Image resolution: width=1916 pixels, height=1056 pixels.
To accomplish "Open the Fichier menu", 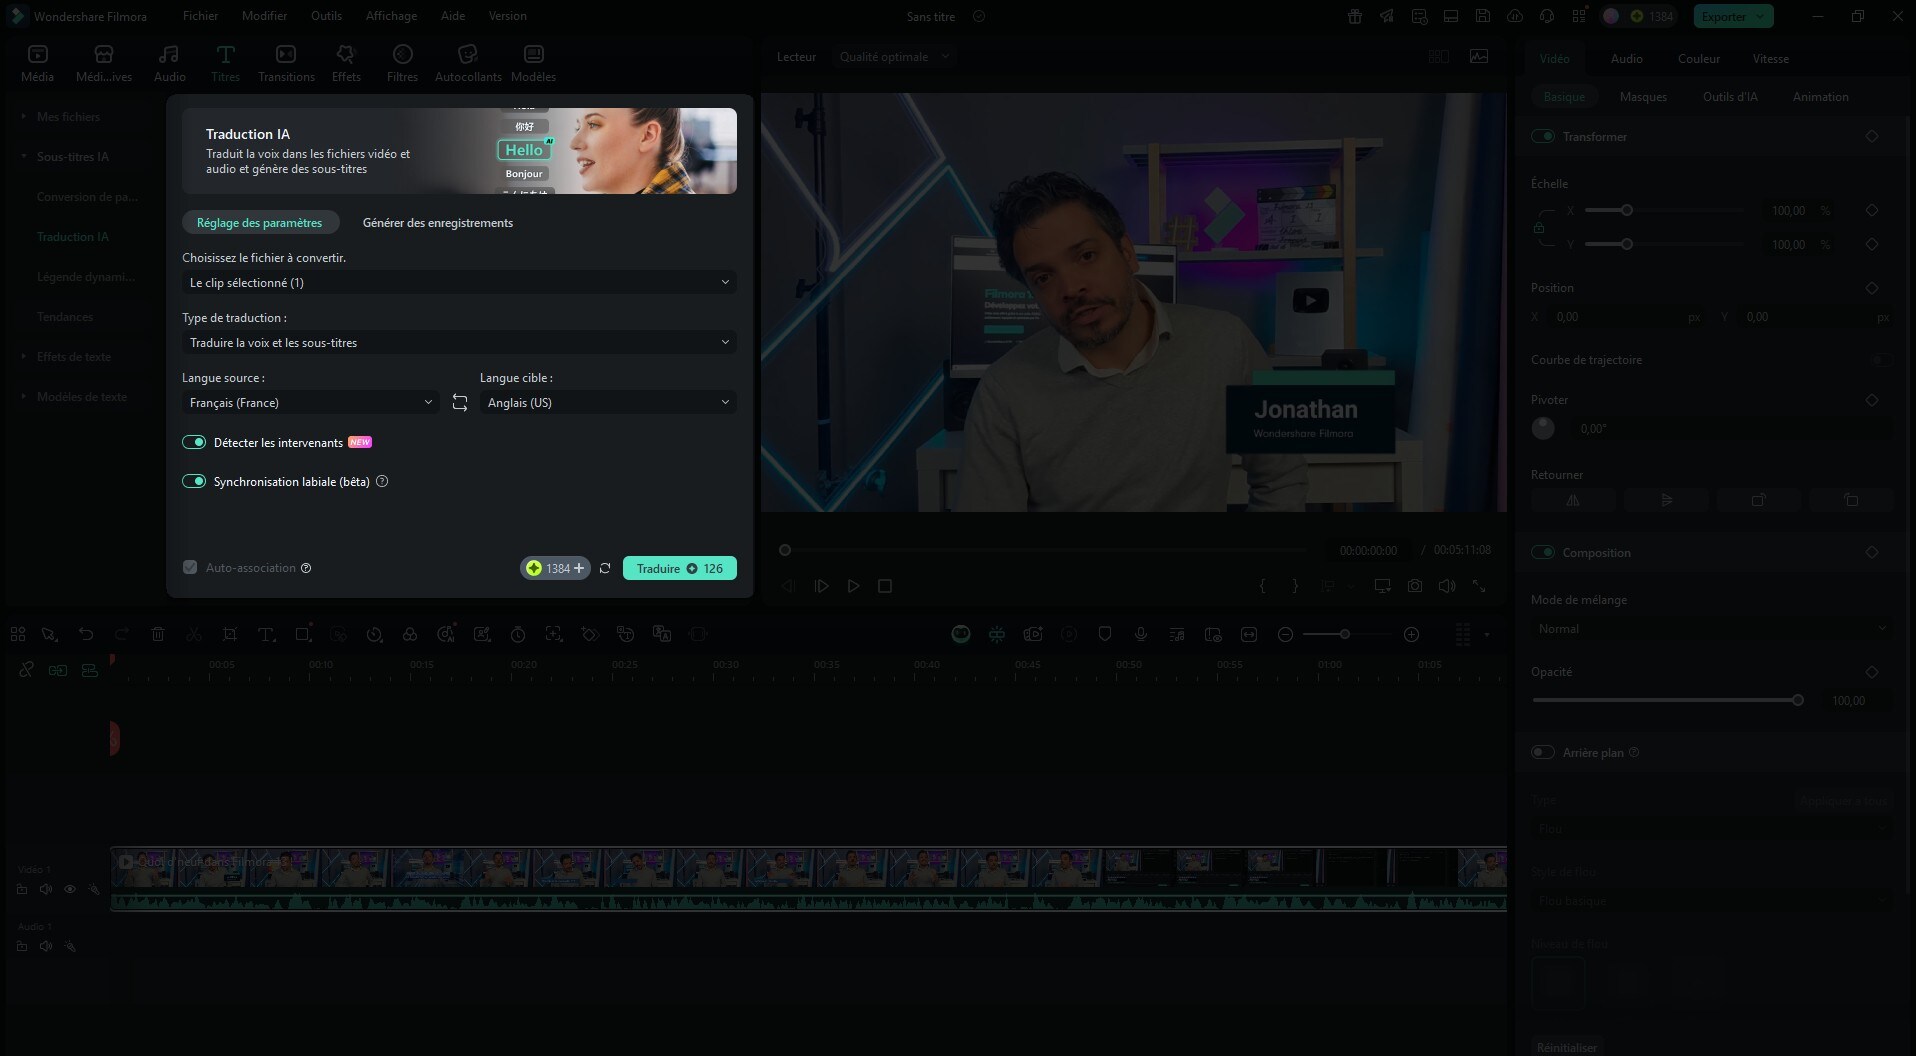I will tap(201, 16).
